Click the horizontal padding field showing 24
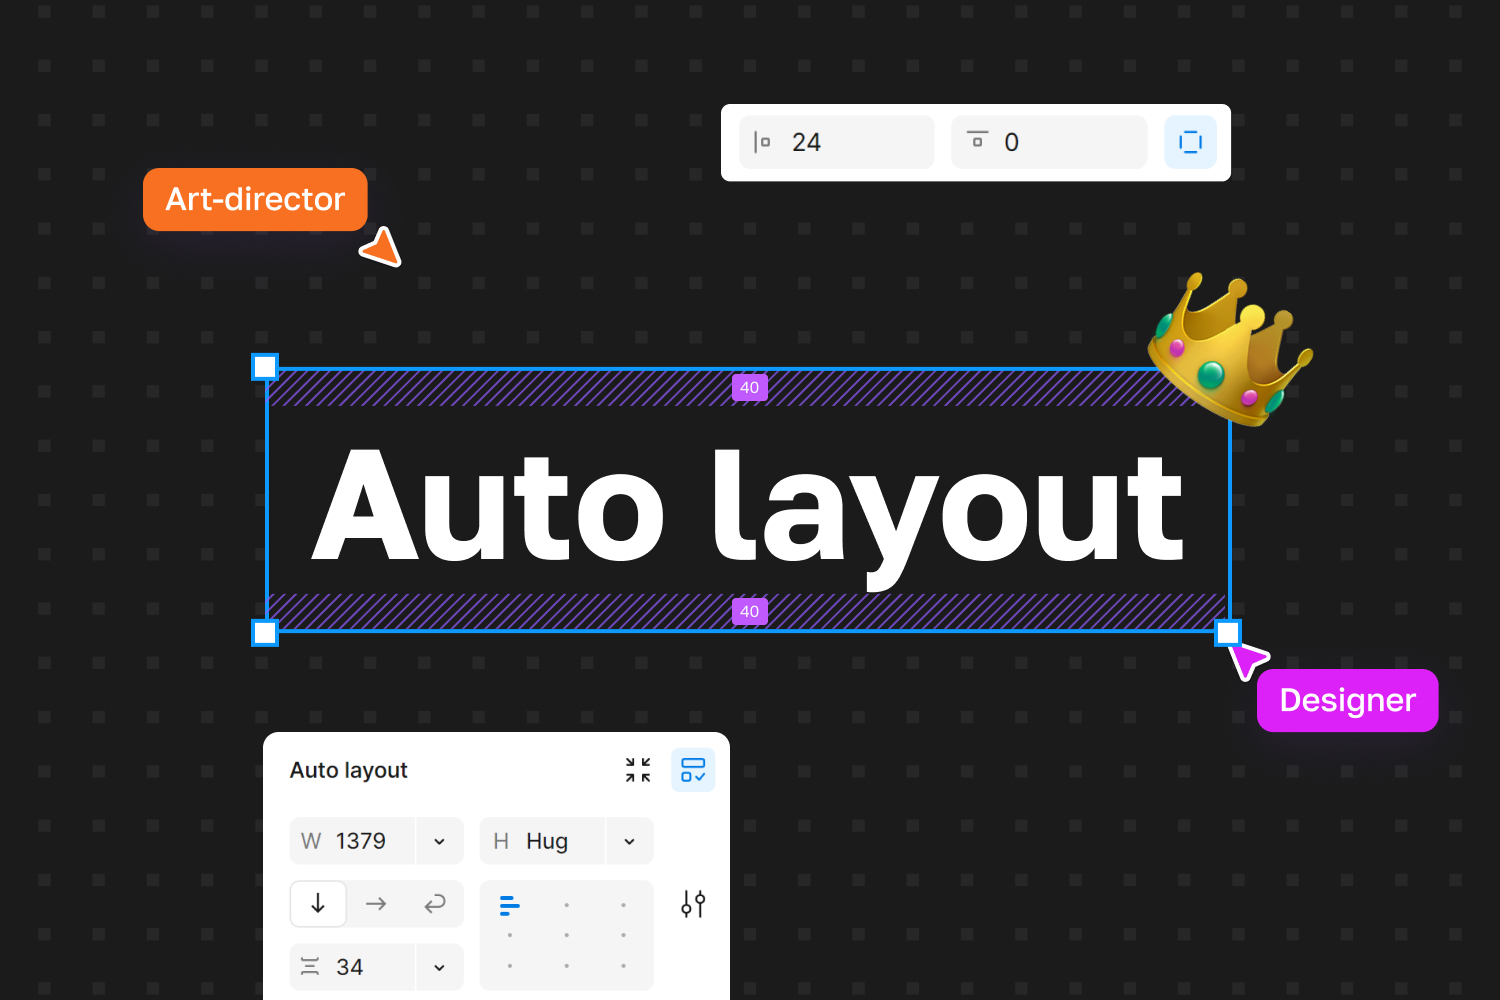Screen dimensions: 1500x1000 coord(837,142)
